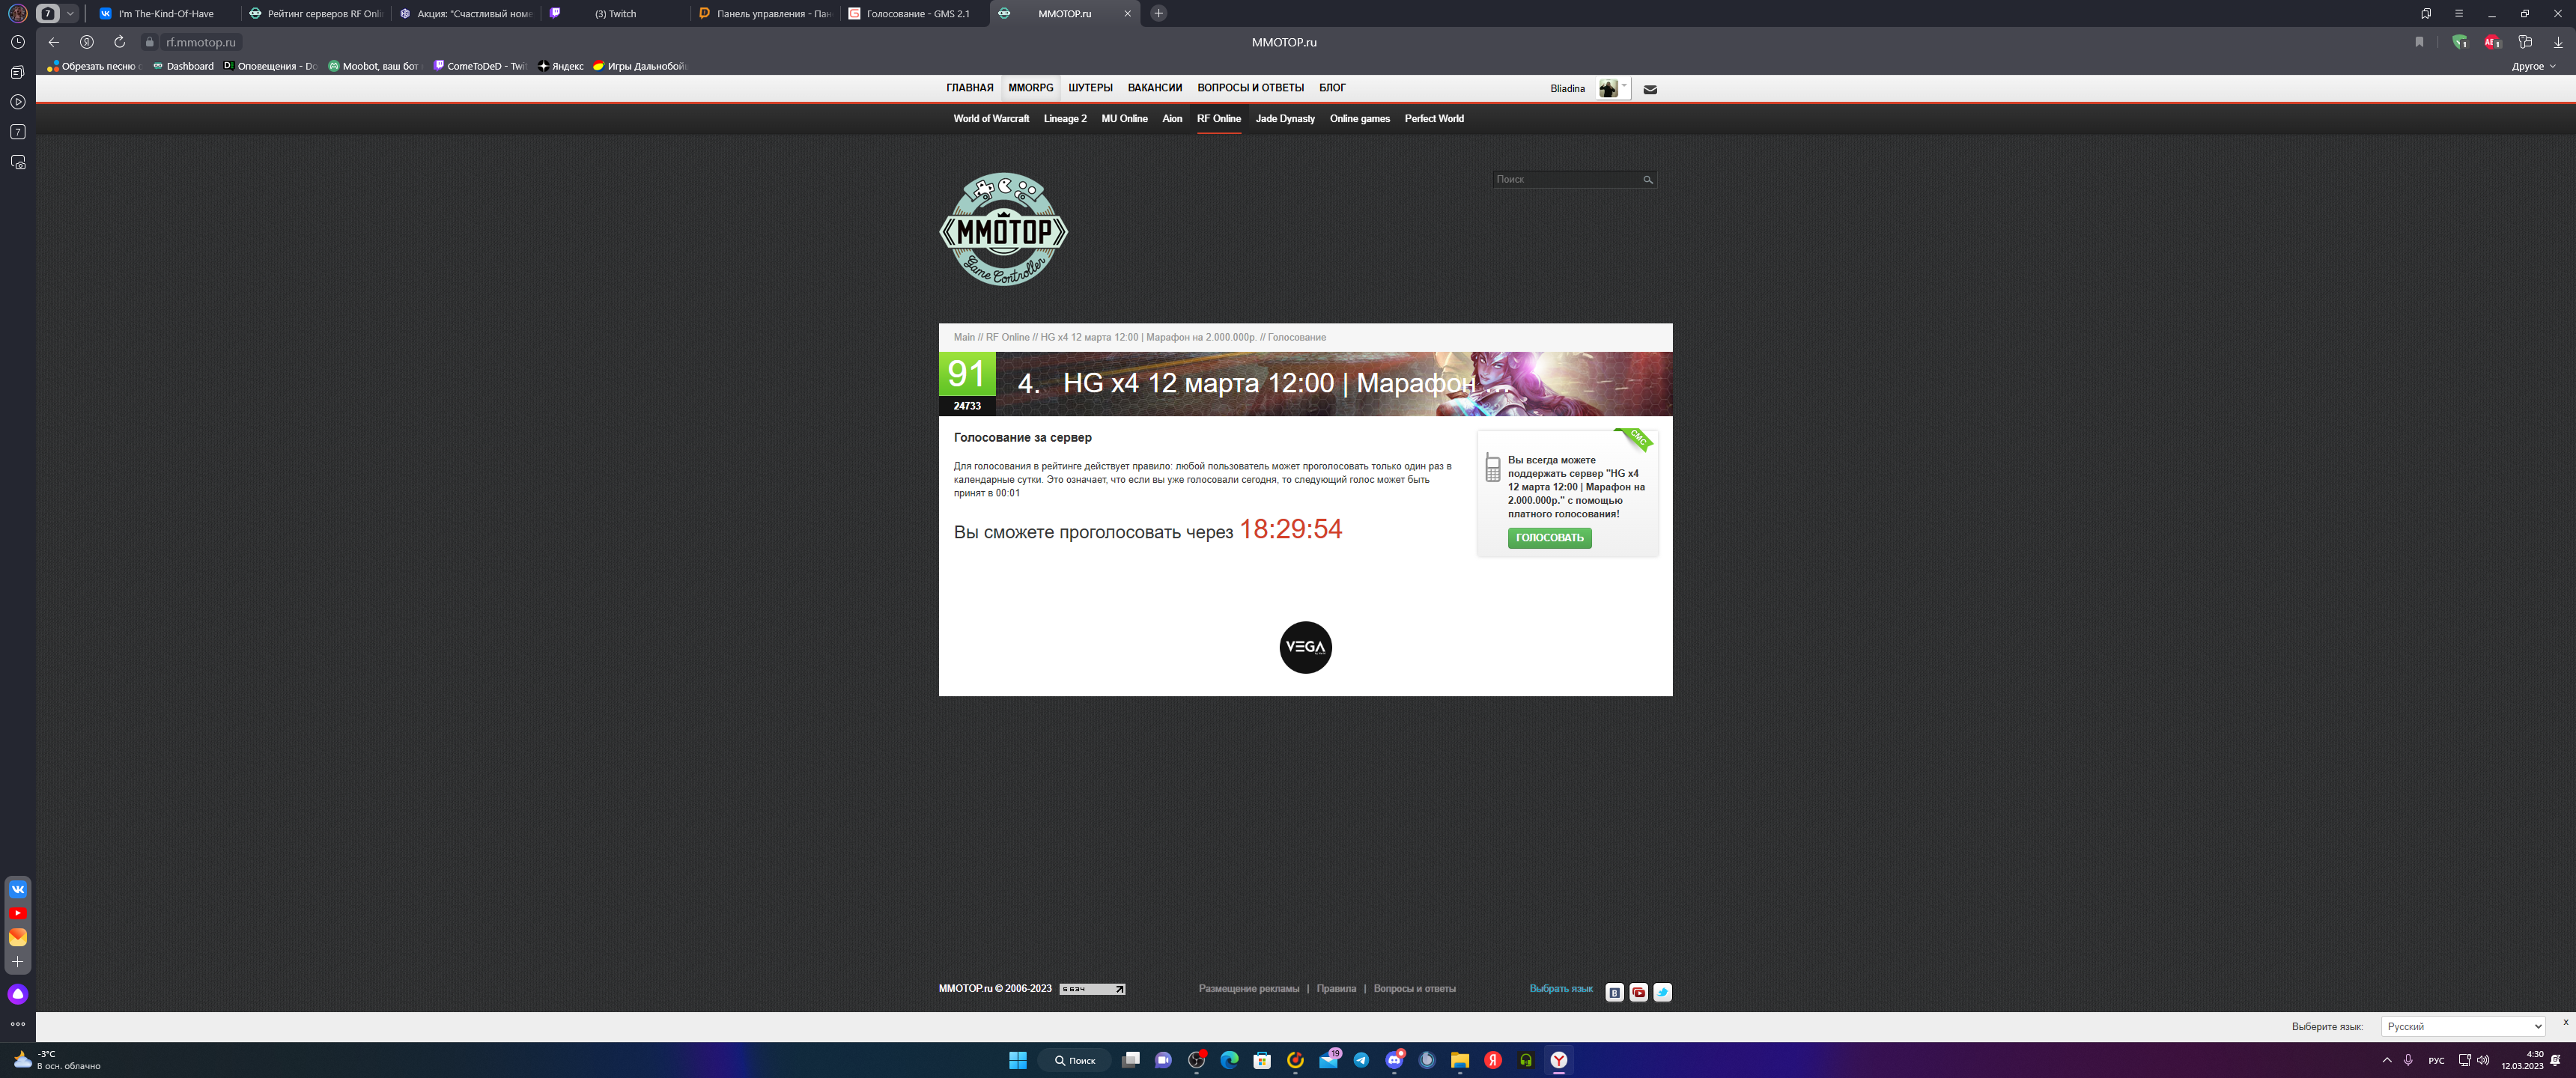Viewport: 2576px width, 1078px height.
Task: Bookmark this page with the bookmark icon
Action: [2419, 42]
